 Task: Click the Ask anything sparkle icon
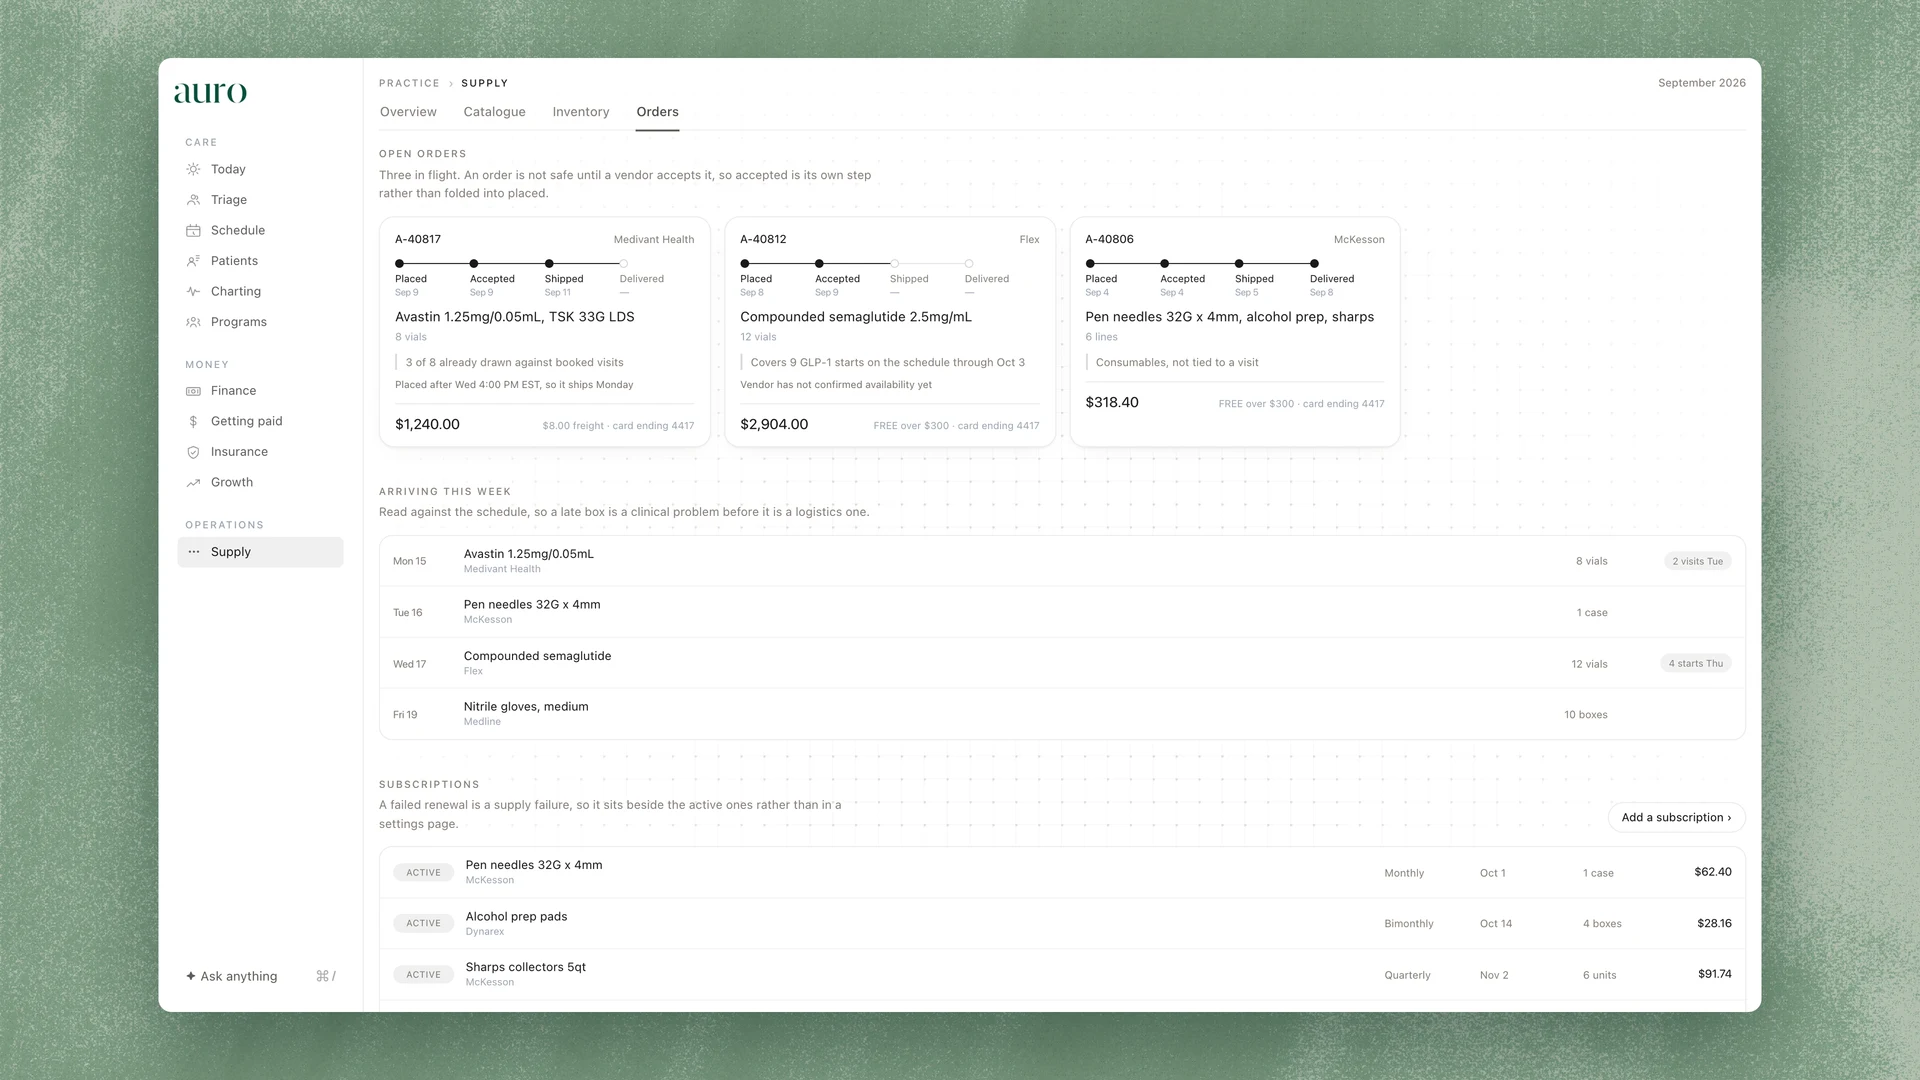tap(190, 976)
